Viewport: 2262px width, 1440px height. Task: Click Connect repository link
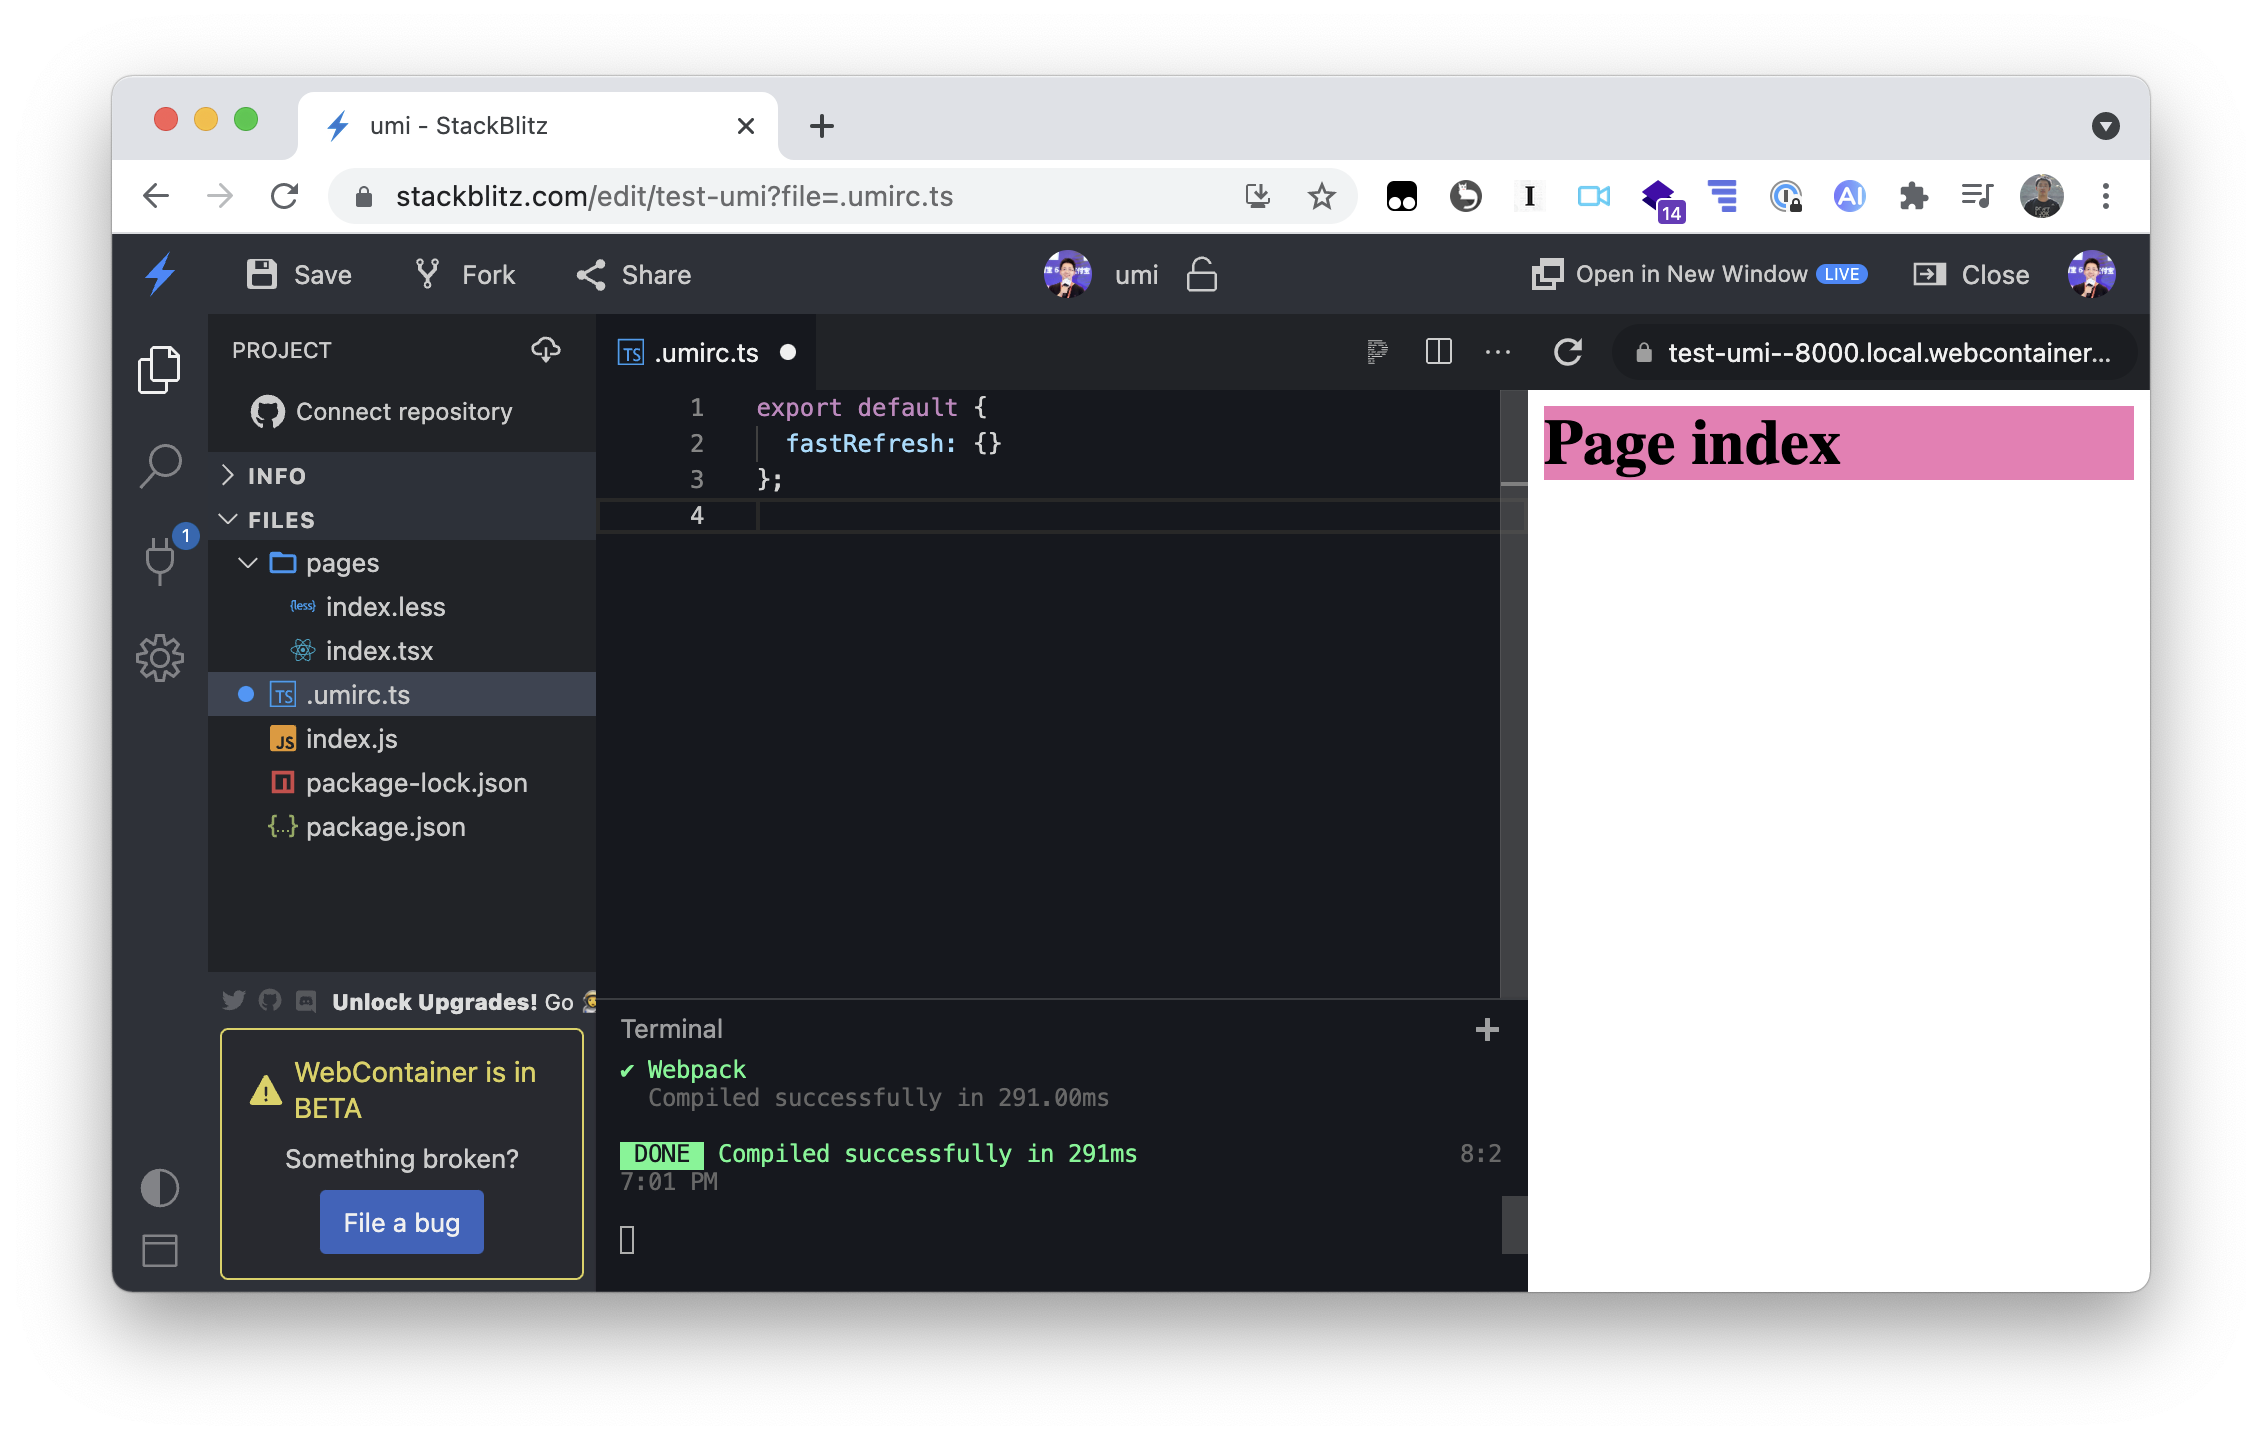[x=403, y=412]
